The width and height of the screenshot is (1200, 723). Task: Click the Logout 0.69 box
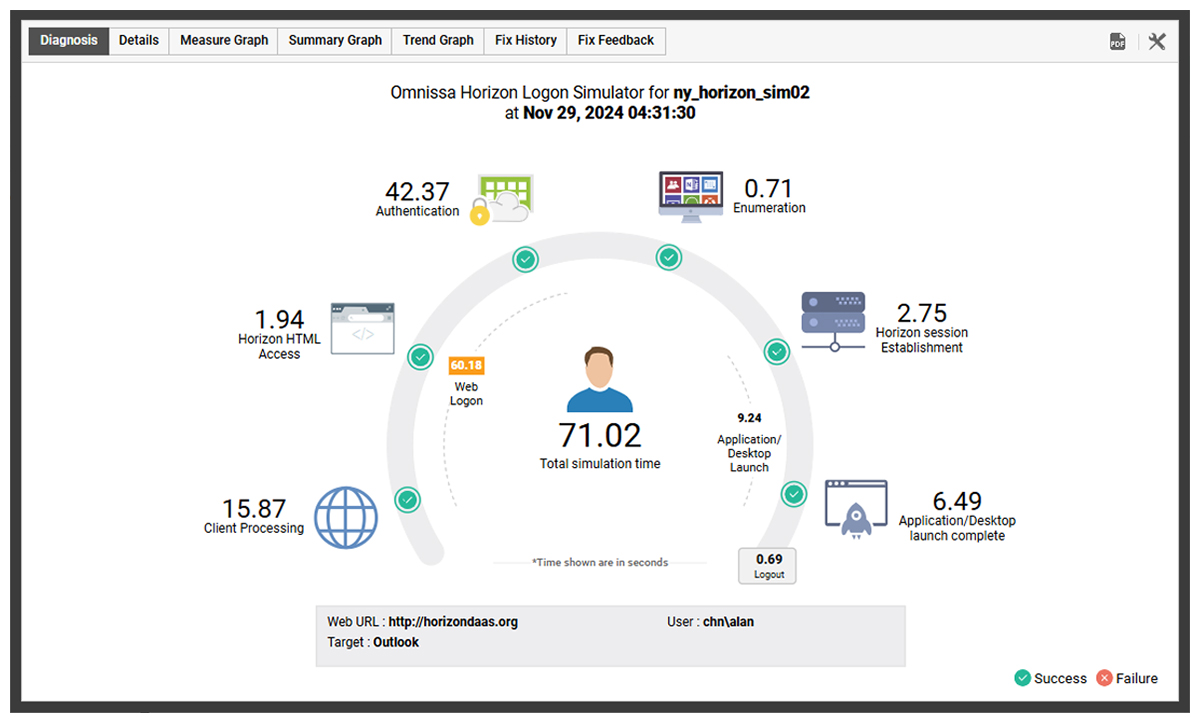768,566
